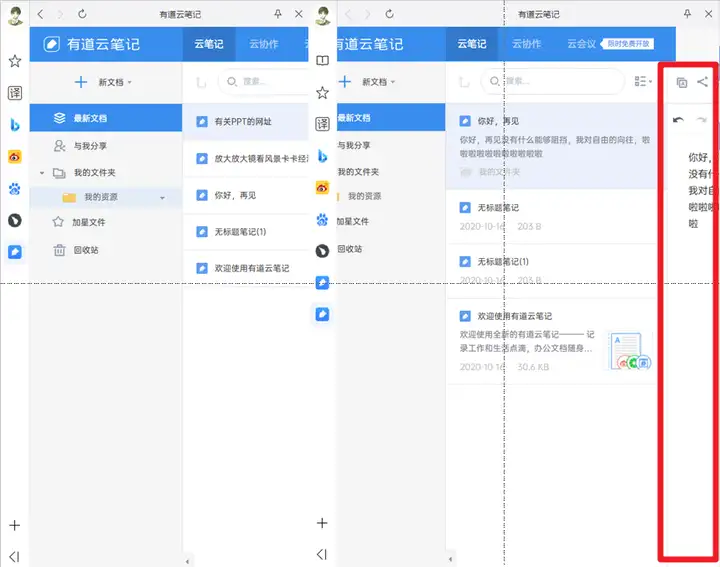Select 最新文档 in left window
This screenshot has width=720, height=567.
[x=106, y=118]
